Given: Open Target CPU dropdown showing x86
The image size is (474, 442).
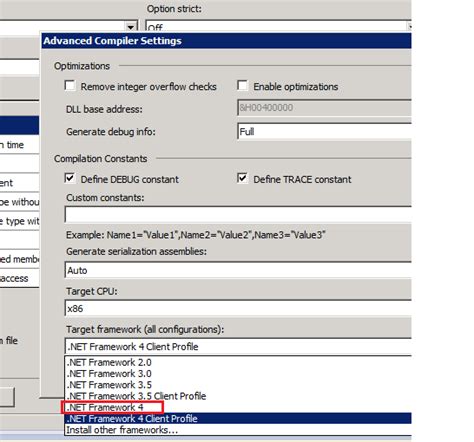Looking at the screenshot, I should [238, 308].
